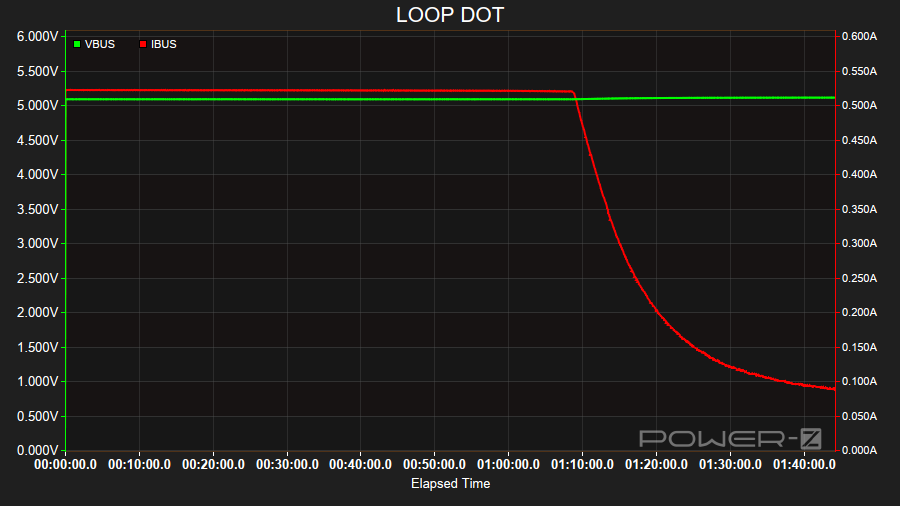Click the red IBUS legend swatch

(x=143, y=44)
